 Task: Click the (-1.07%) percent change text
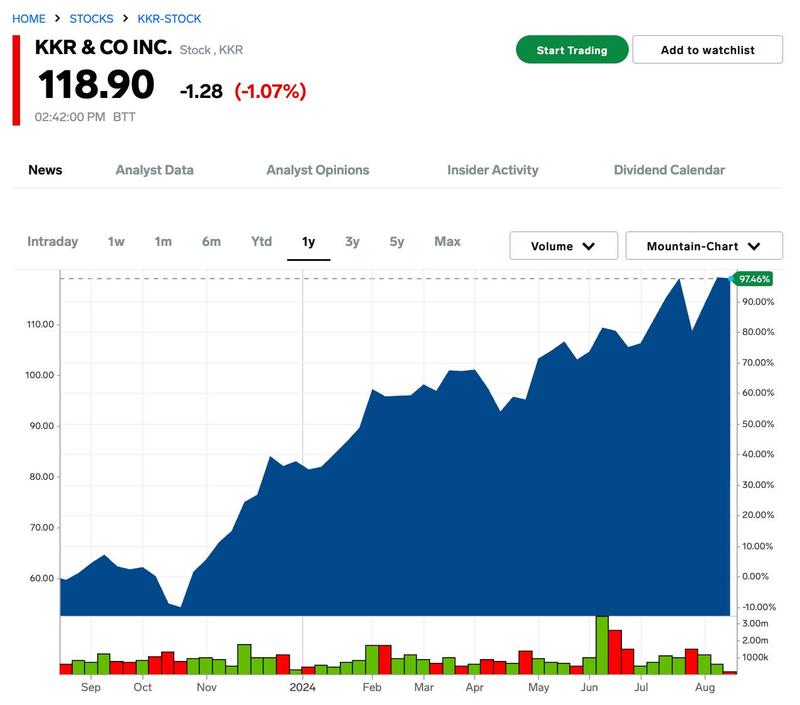point(270,91)
